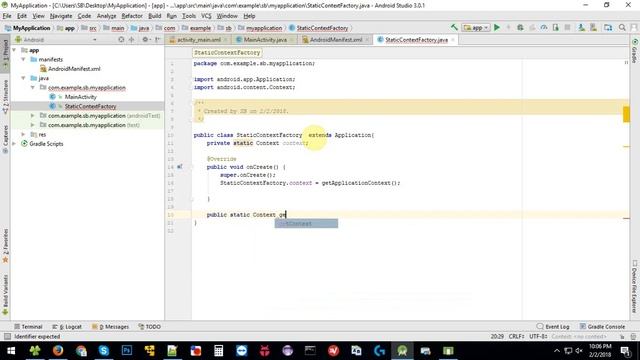Click the StaticContextFactory editor breadcrumb label
The image size is (640, 360).
tap(227, 53)
